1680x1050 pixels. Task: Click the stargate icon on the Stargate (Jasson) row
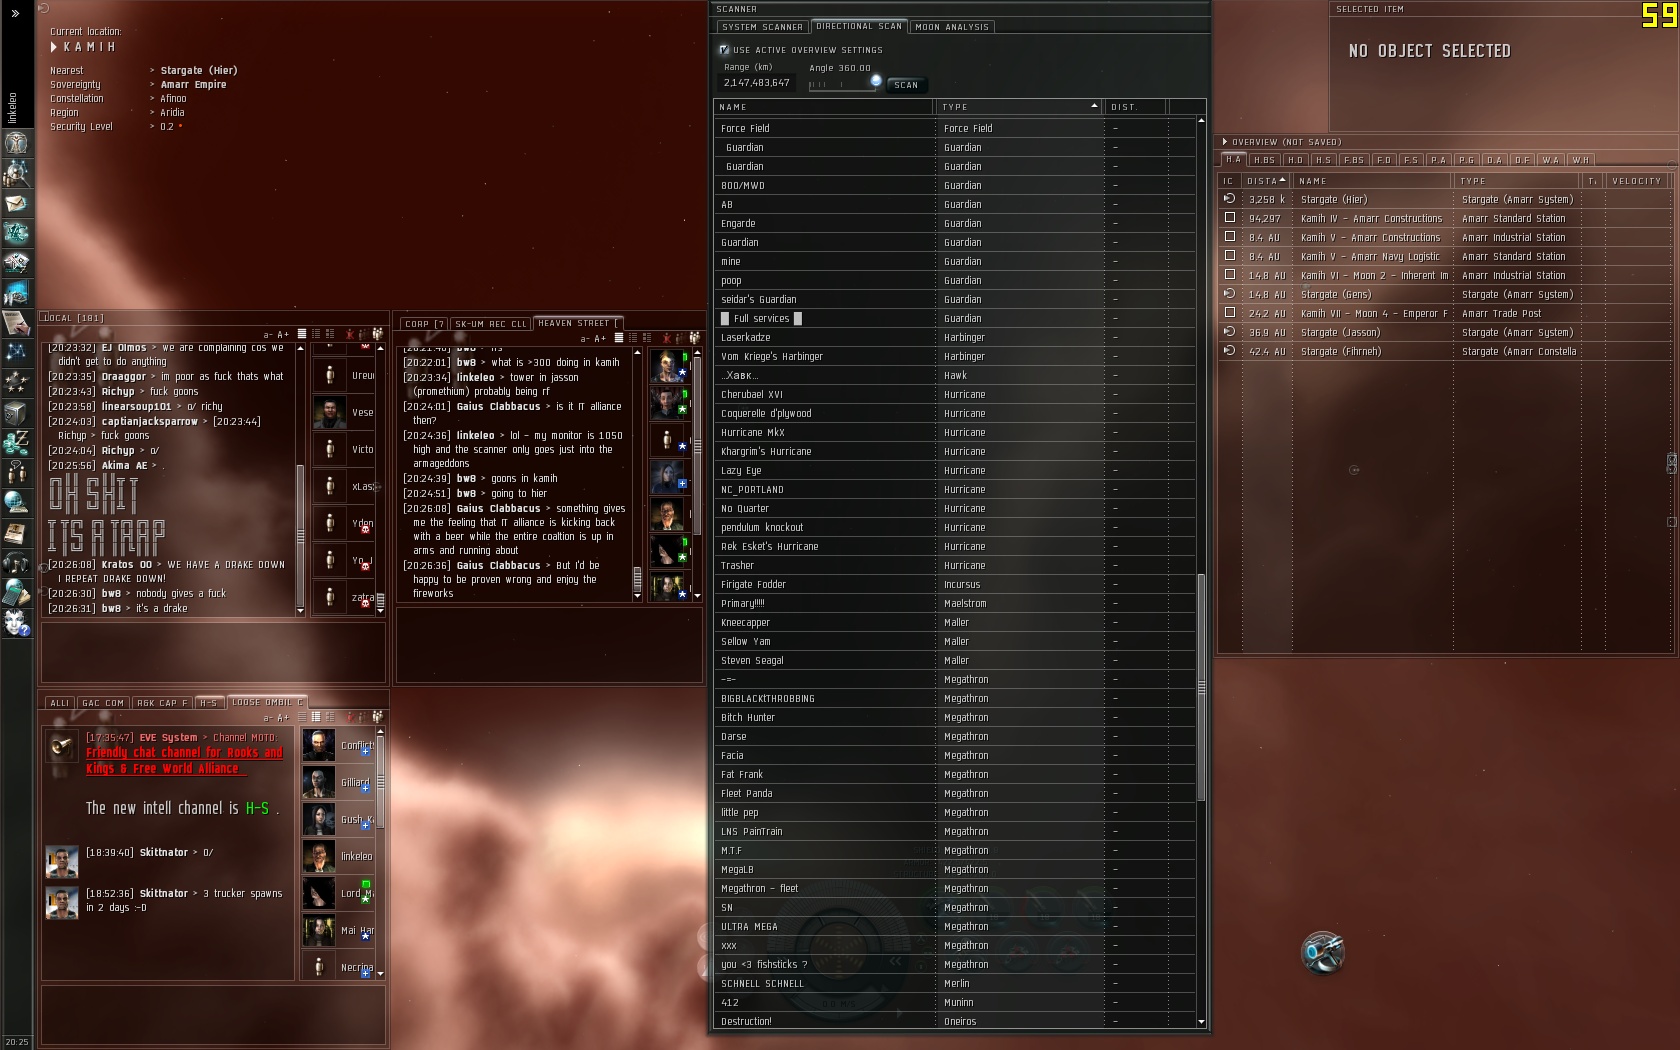pos(1229,332)
